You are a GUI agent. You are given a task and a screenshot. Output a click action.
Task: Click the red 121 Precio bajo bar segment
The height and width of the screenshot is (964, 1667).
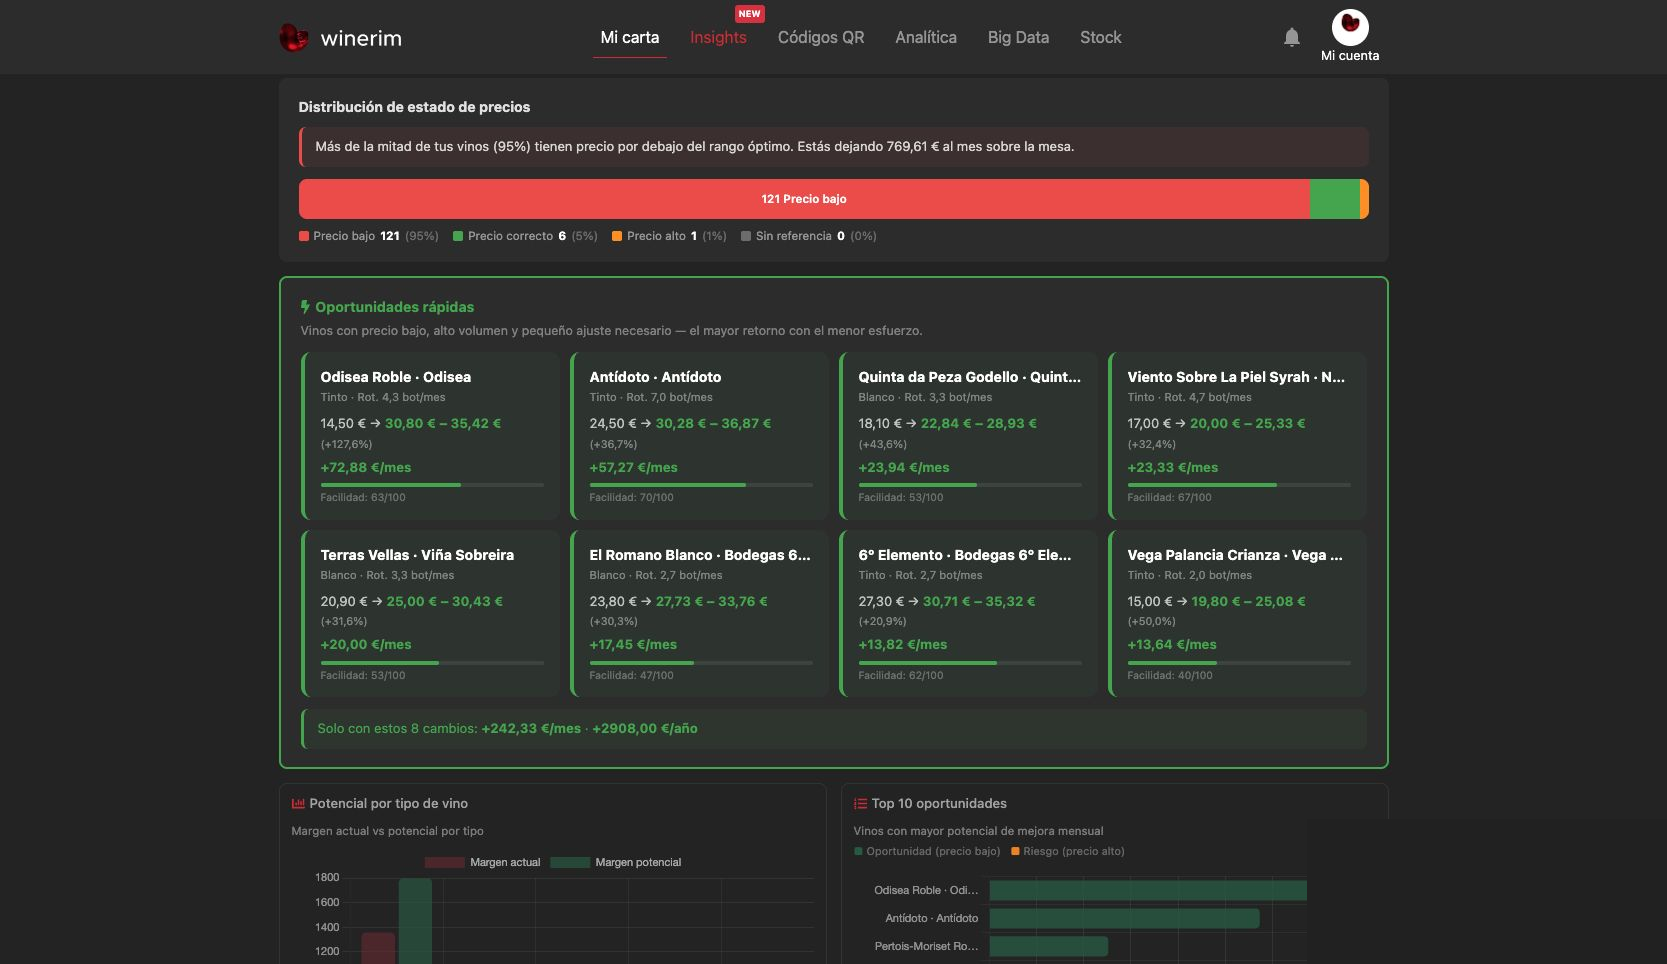[x=804, y=199]
